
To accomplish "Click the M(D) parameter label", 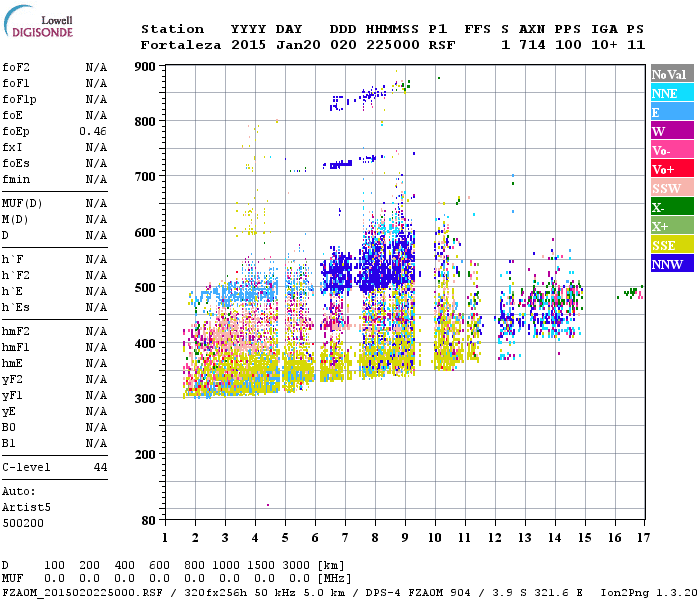I will coord(15,220).
